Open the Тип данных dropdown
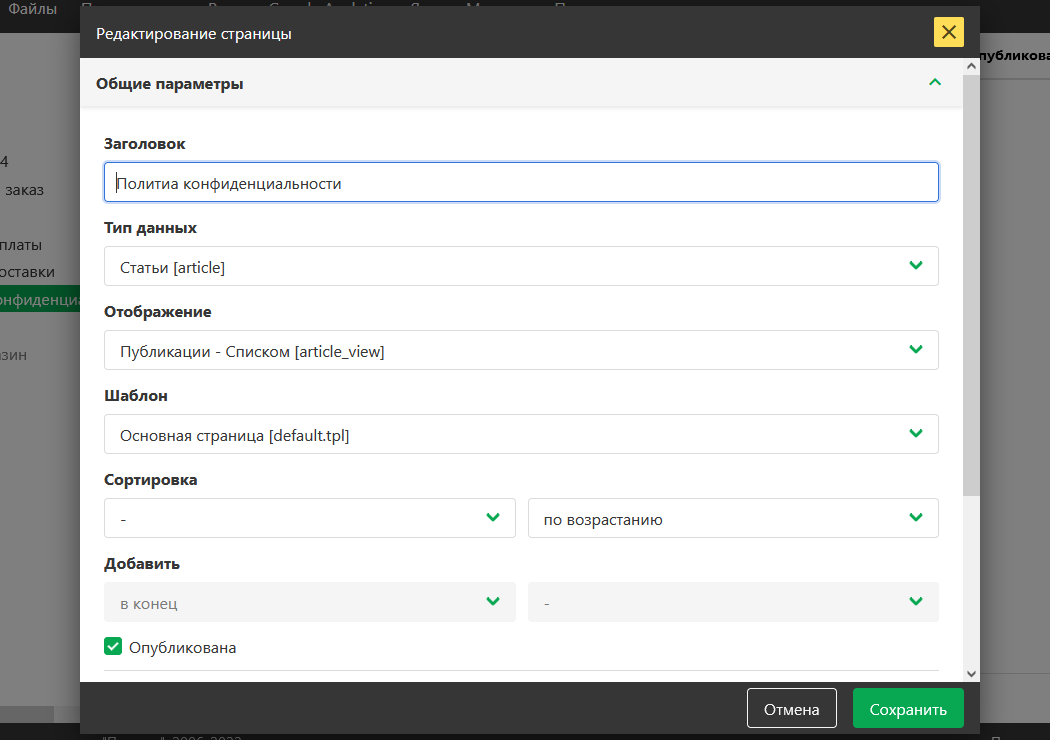 (520, 267)
